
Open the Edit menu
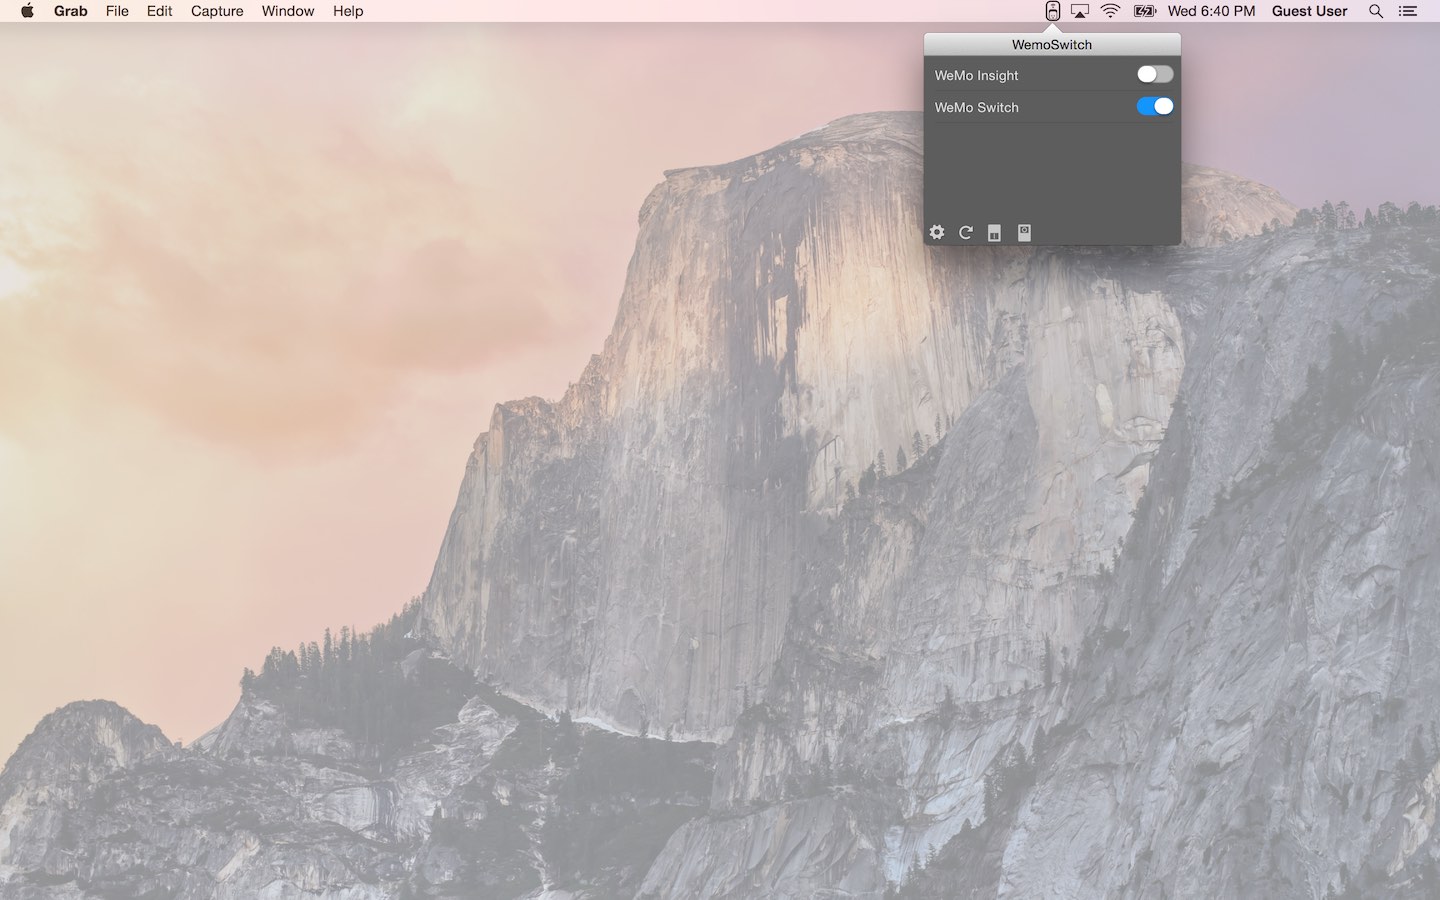coord(159,11)
